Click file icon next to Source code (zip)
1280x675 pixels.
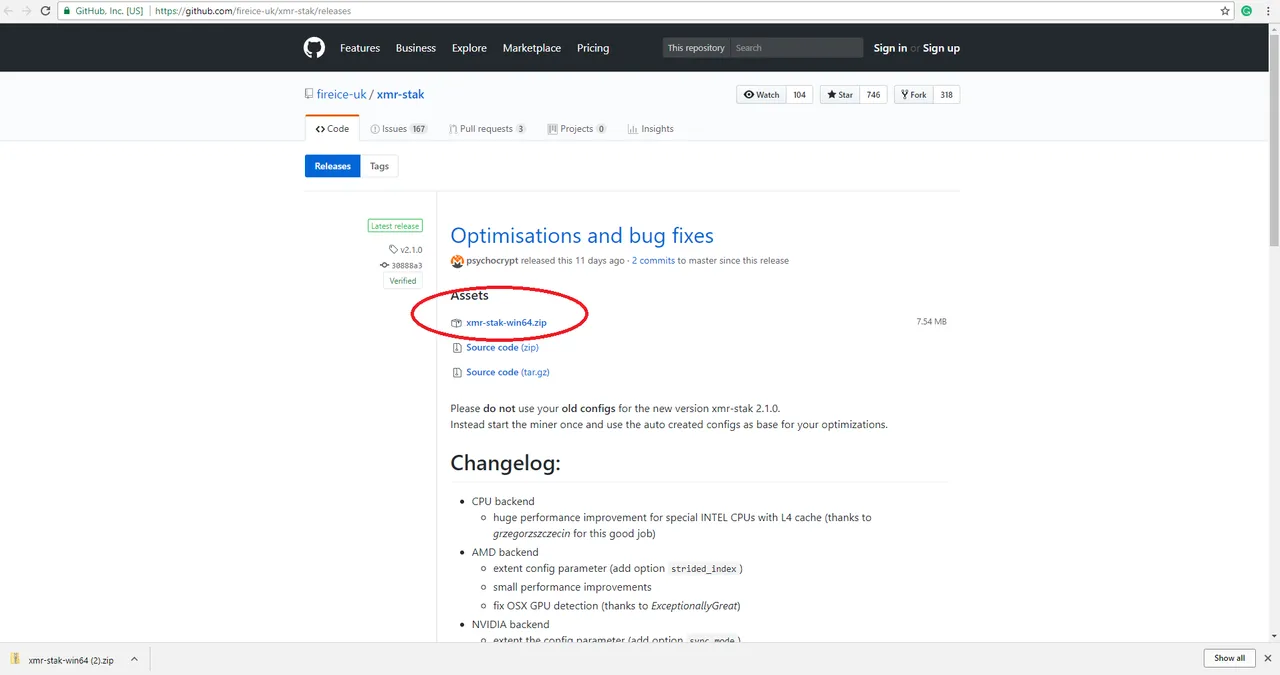coord(457,348)
